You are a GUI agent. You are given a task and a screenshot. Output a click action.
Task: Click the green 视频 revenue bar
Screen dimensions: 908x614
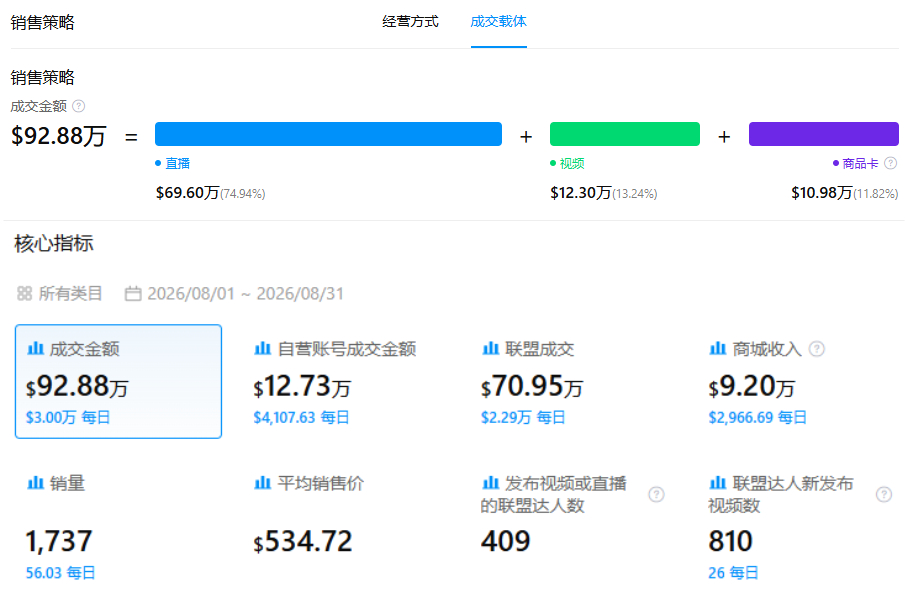[625, 134]
